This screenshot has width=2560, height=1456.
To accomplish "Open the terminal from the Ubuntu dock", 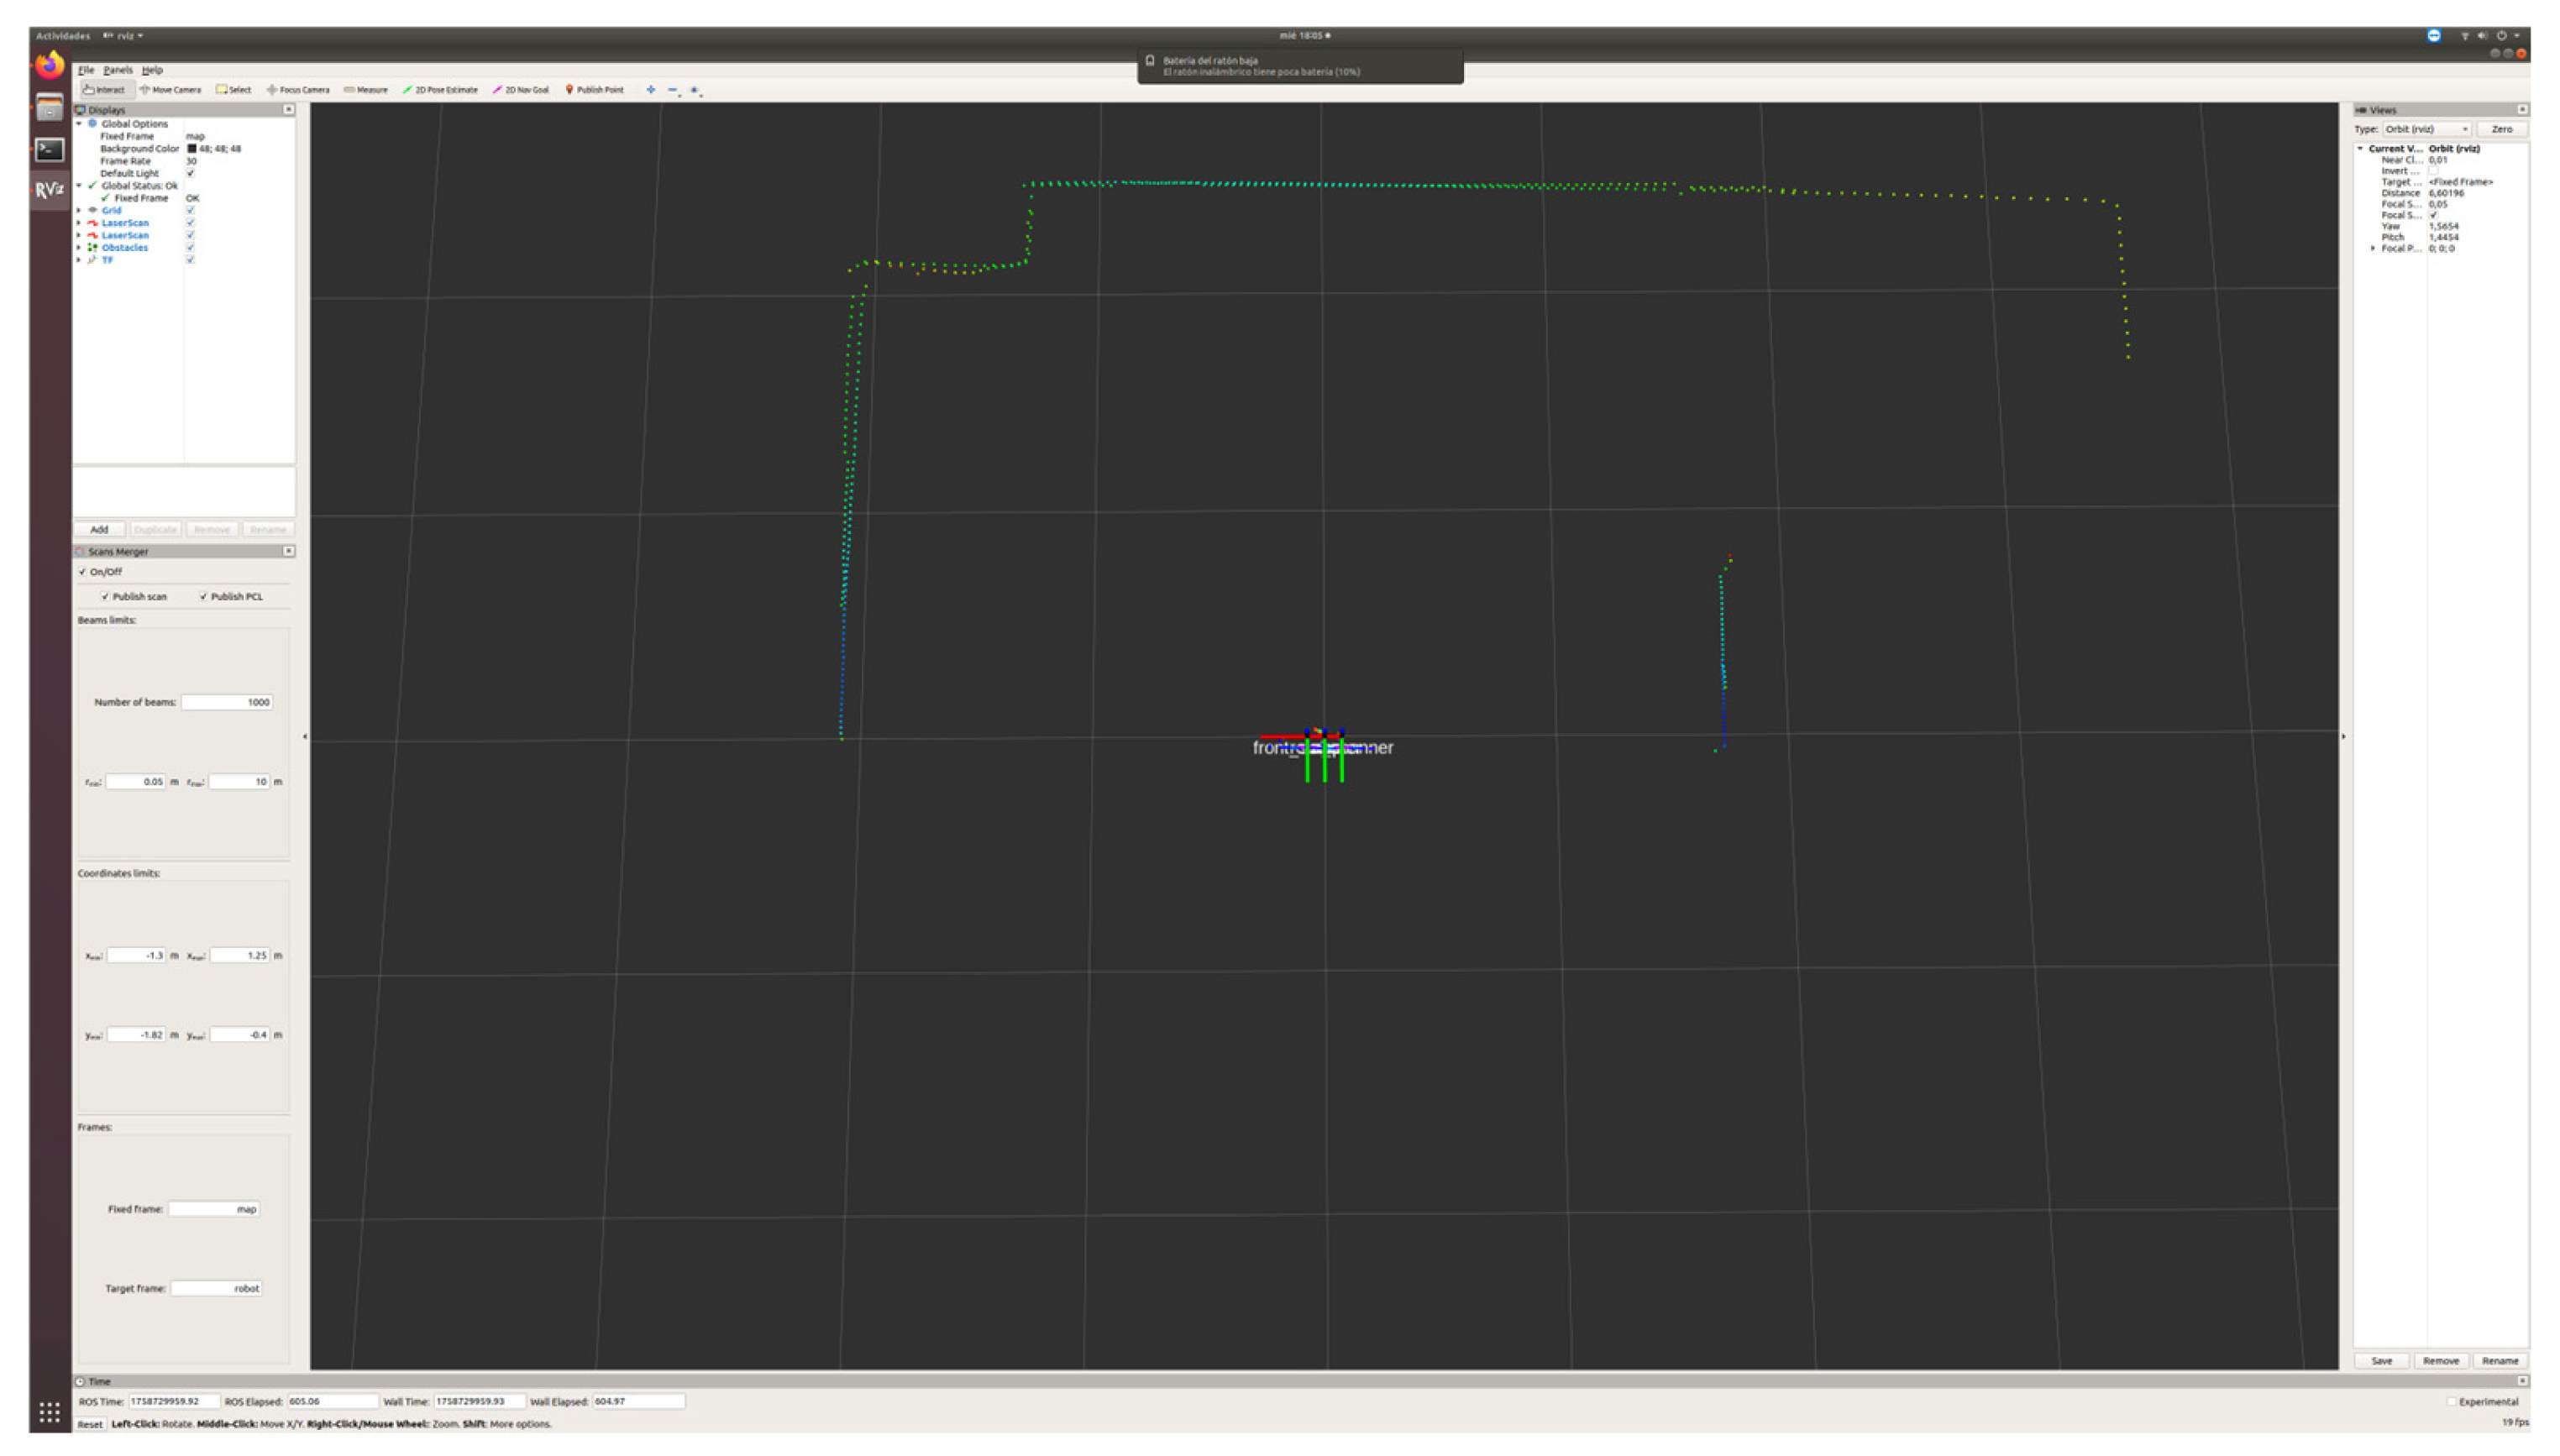I will click(50, 150).
